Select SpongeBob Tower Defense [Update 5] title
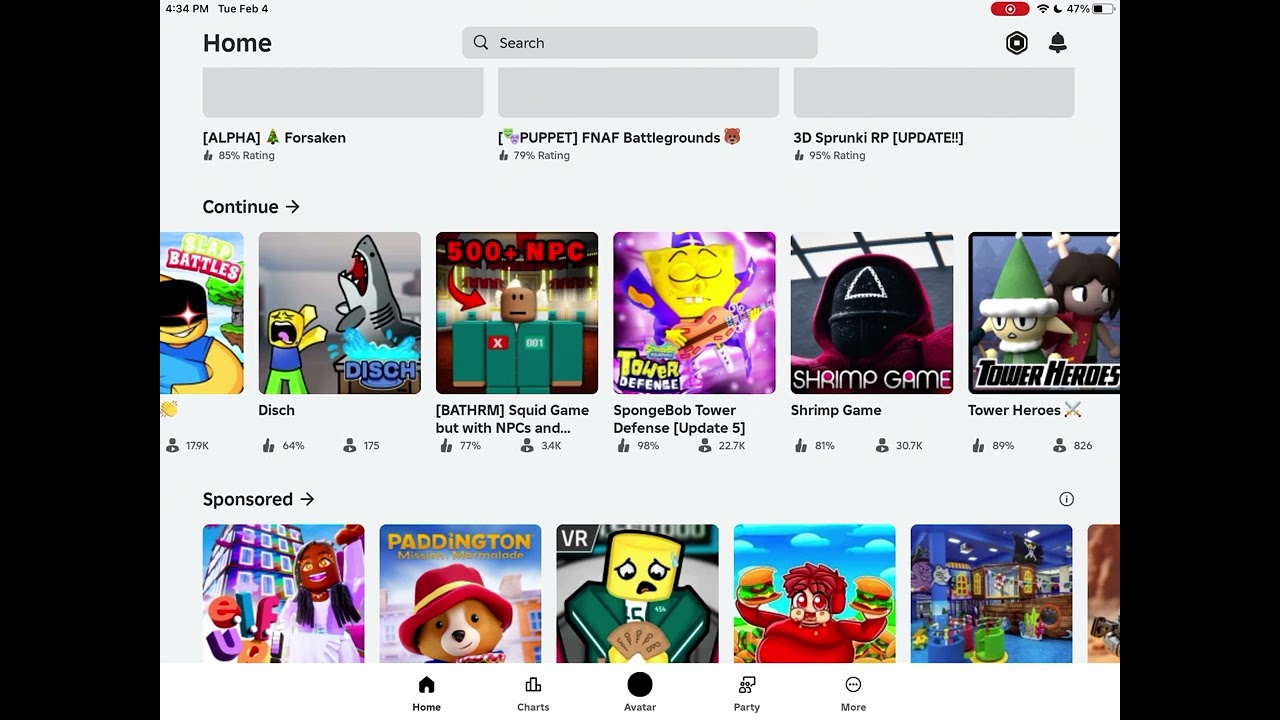 pos(679,419)
